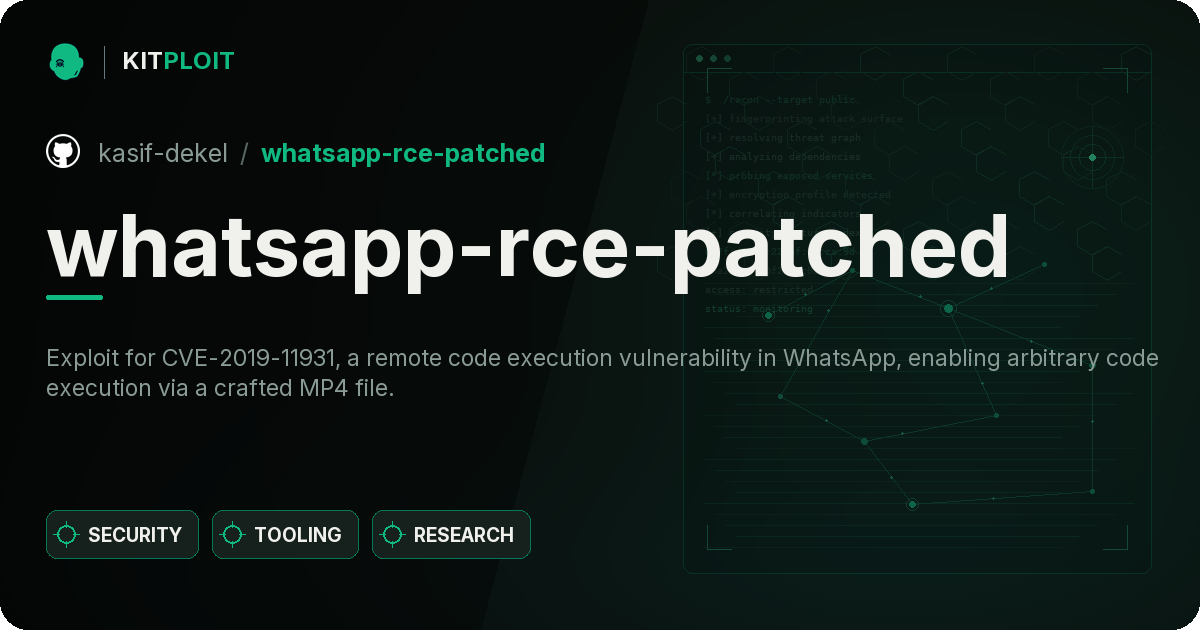This screenshot has height=630, width=1200.
Task: Click crosshair icon in TOOLING tag
Action: (233, 535)
